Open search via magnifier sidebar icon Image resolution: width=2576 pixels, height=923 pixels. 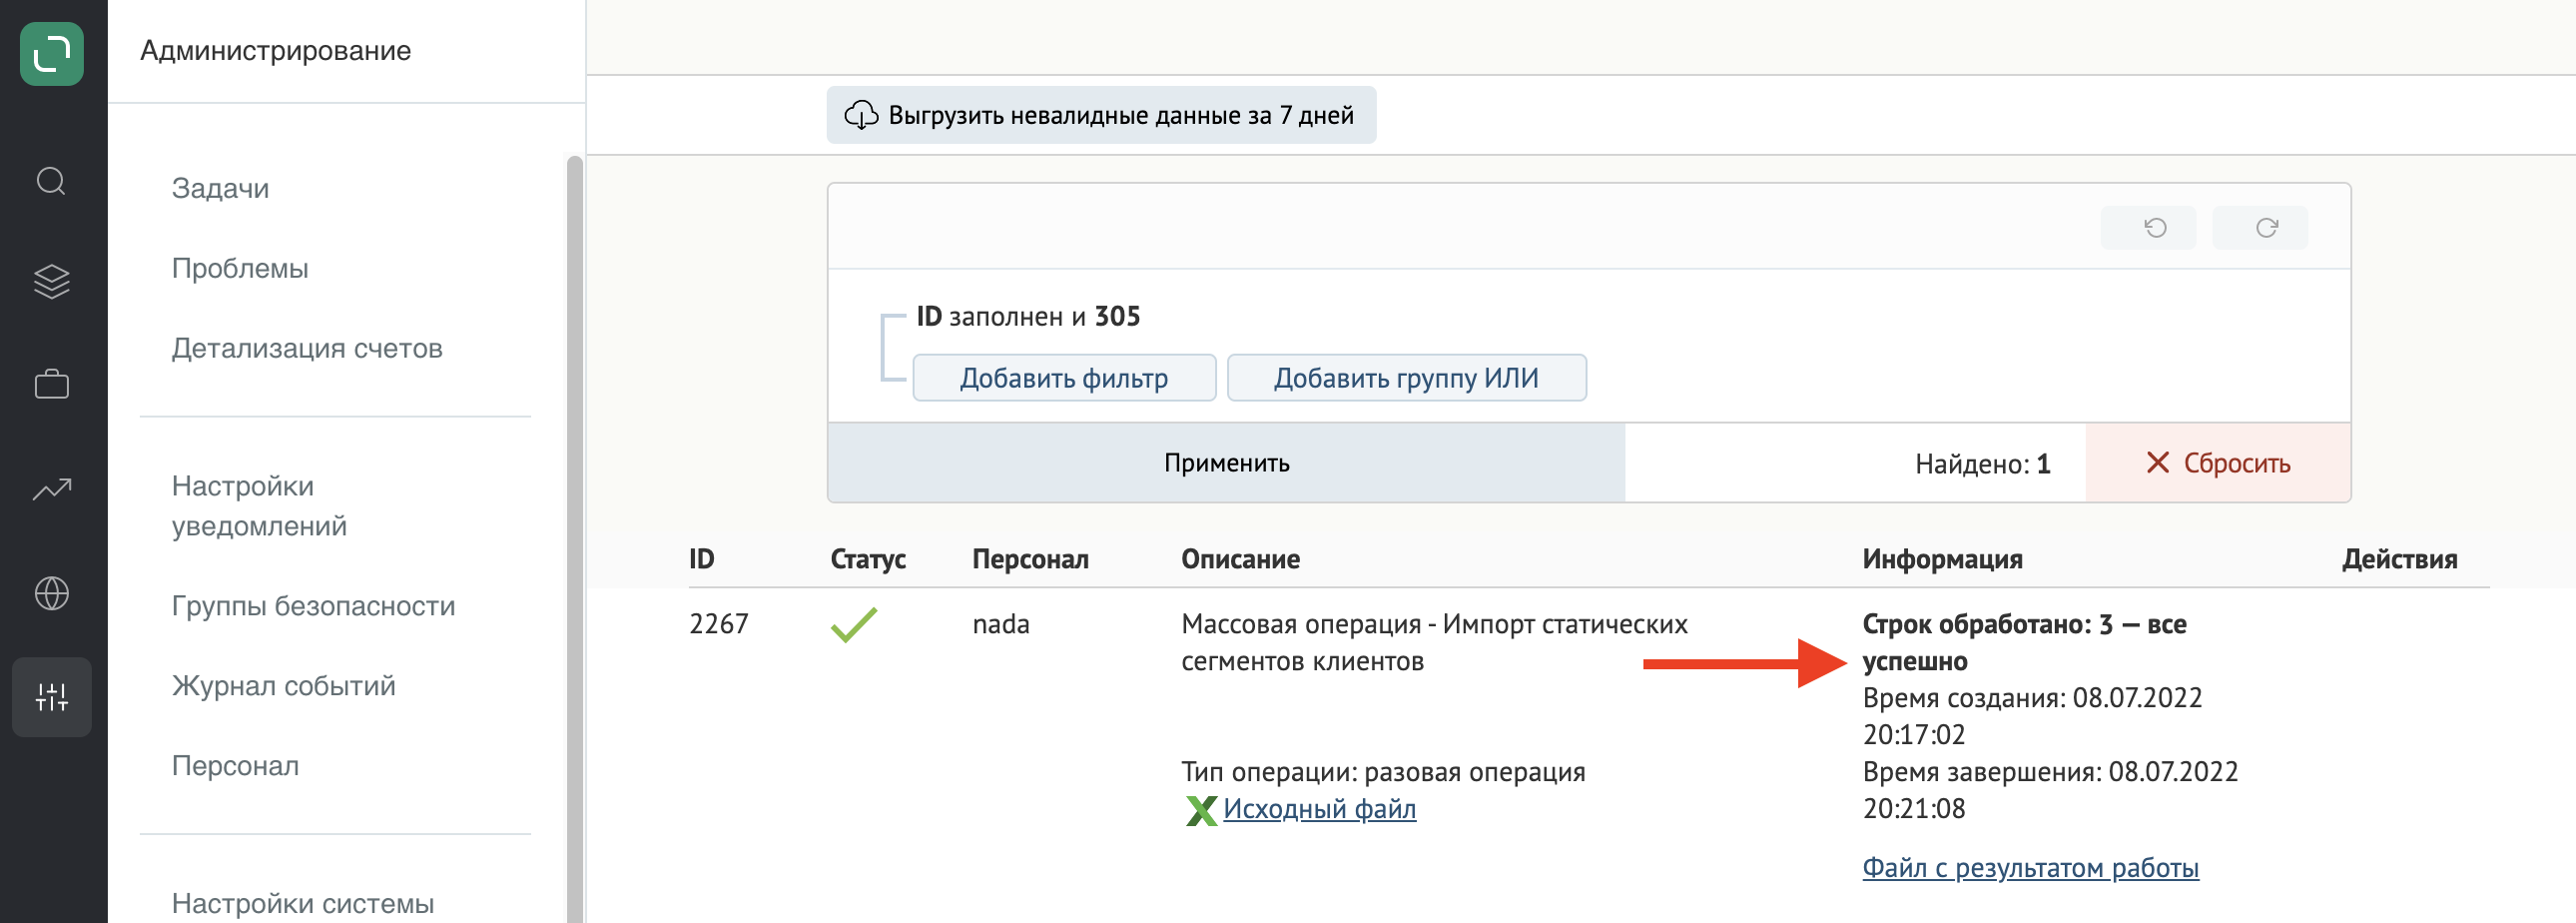click(x=52, y=182)
